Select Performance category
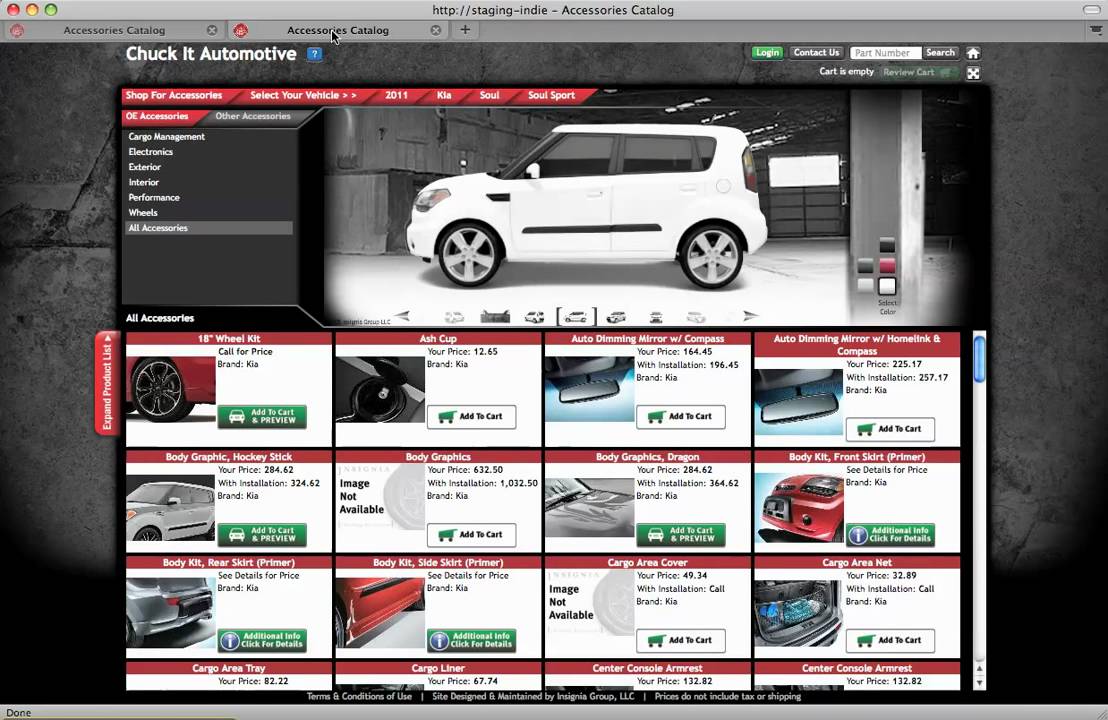This screenshot has height=720, width=1108. pyautogui.click(x=154, y=198)
